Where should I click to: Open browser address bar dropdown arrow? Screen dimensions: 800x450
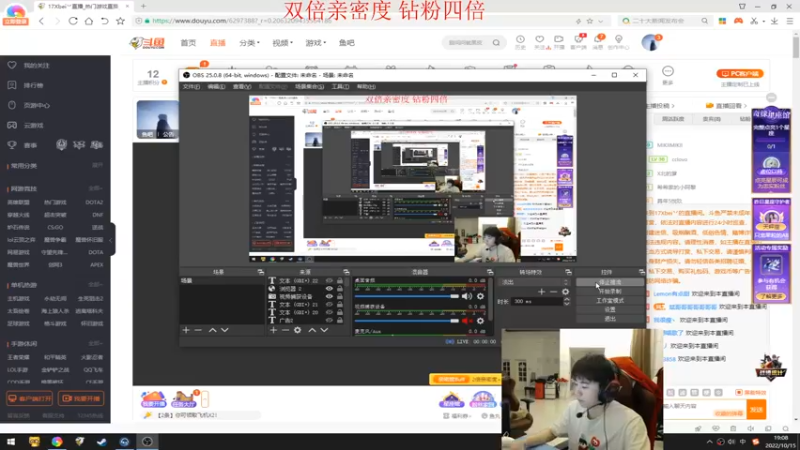tap(601, 21)
